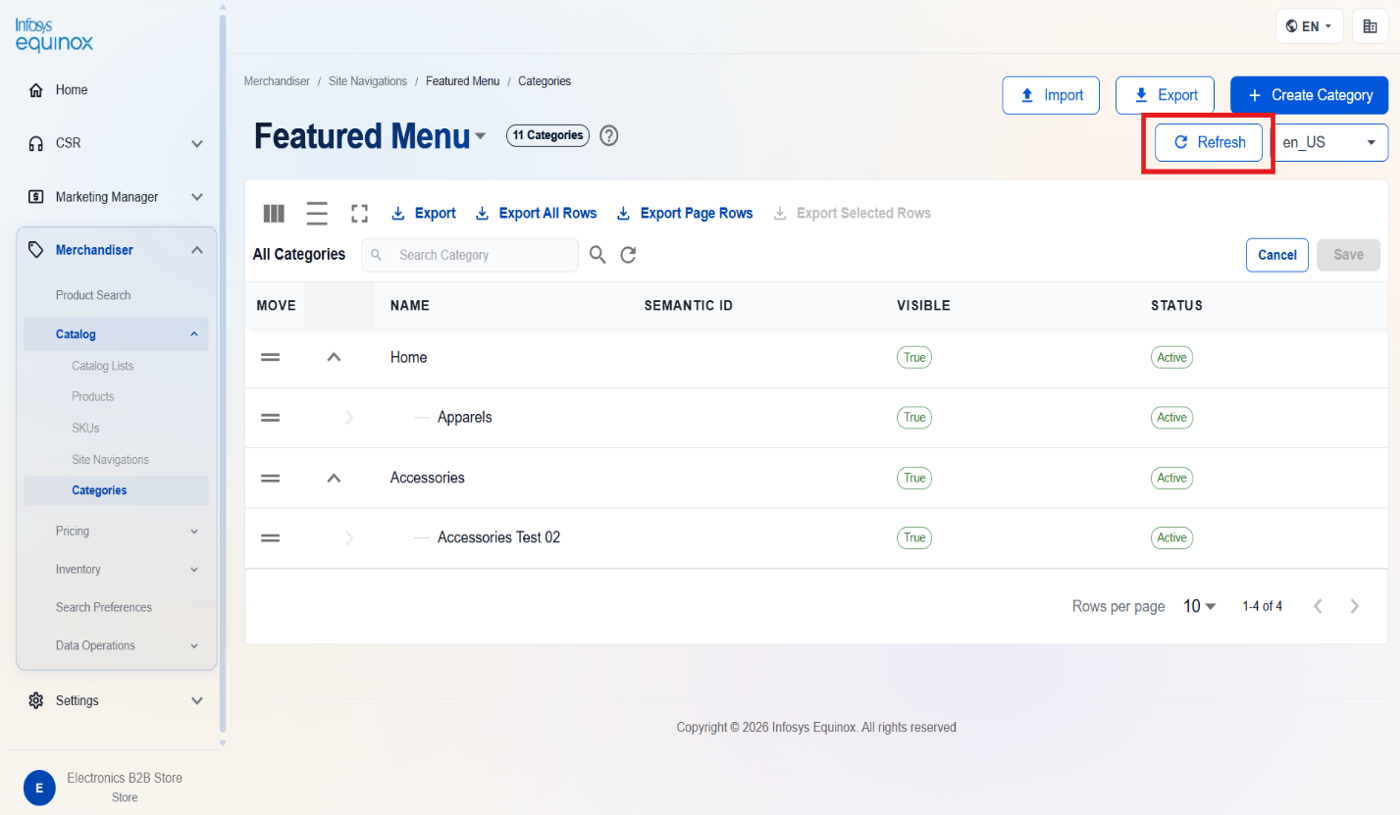The height and width of the screenshot is (815, 1400).
Task: Grab move handle for Accessories Test 02
Action: pos(270,537)
